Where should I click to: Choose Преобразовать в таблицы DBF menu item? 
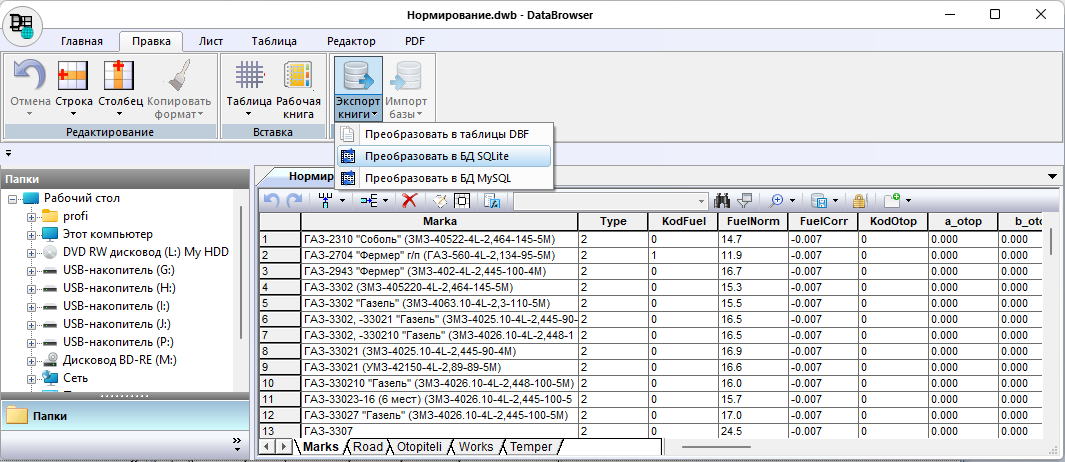pos(445,134)
